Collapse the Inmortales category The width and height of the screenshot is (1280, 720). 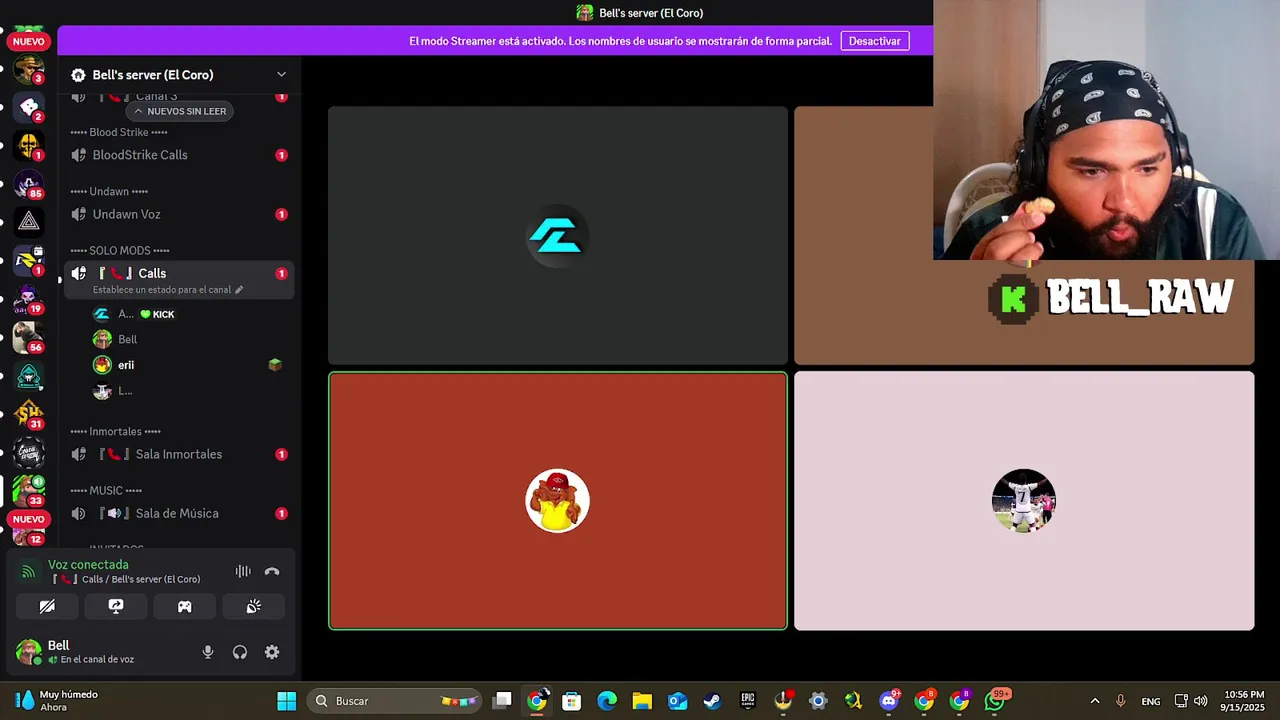point(115,431)
